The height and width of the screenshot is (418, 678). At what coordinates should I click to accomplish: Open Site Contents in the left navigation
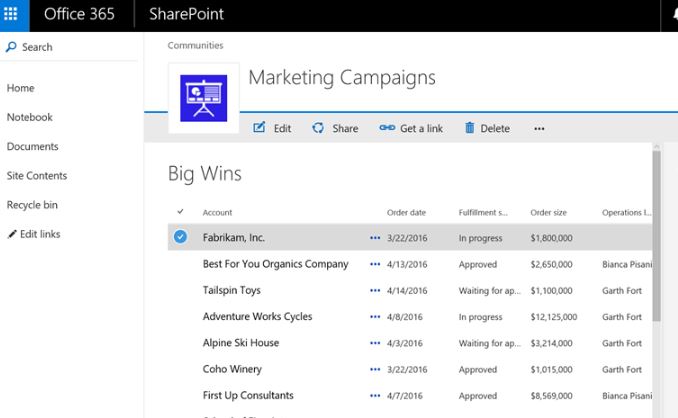(37, 176)
